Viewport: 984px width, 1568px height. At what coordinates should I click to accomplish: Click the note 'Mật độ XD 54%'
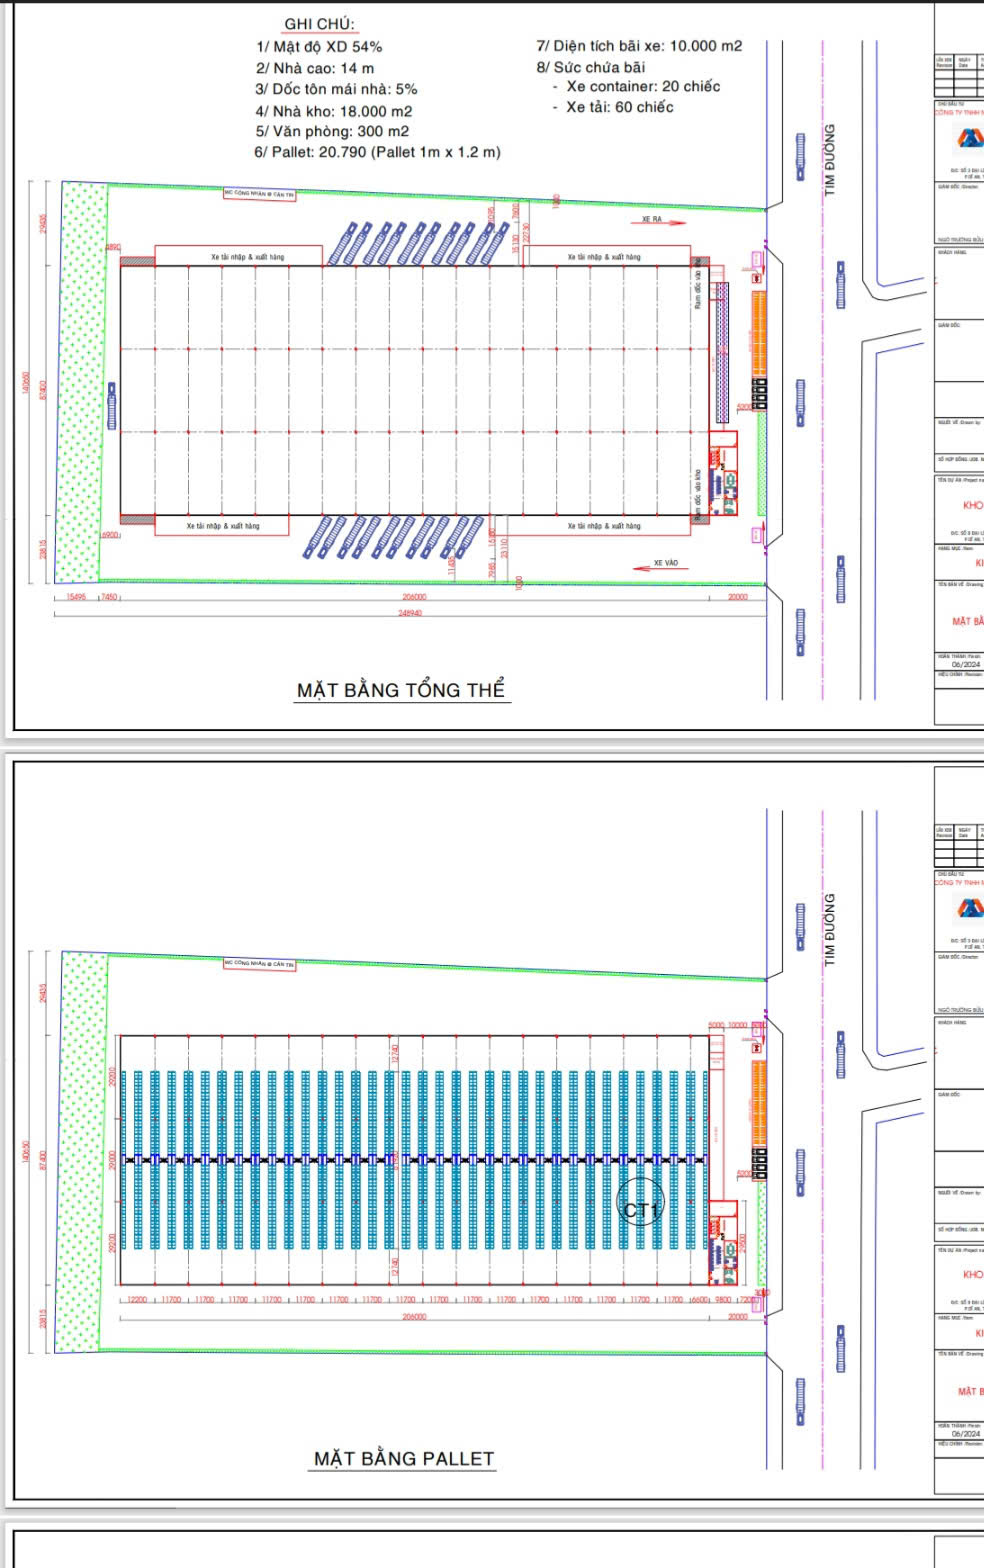coord(319,47)
